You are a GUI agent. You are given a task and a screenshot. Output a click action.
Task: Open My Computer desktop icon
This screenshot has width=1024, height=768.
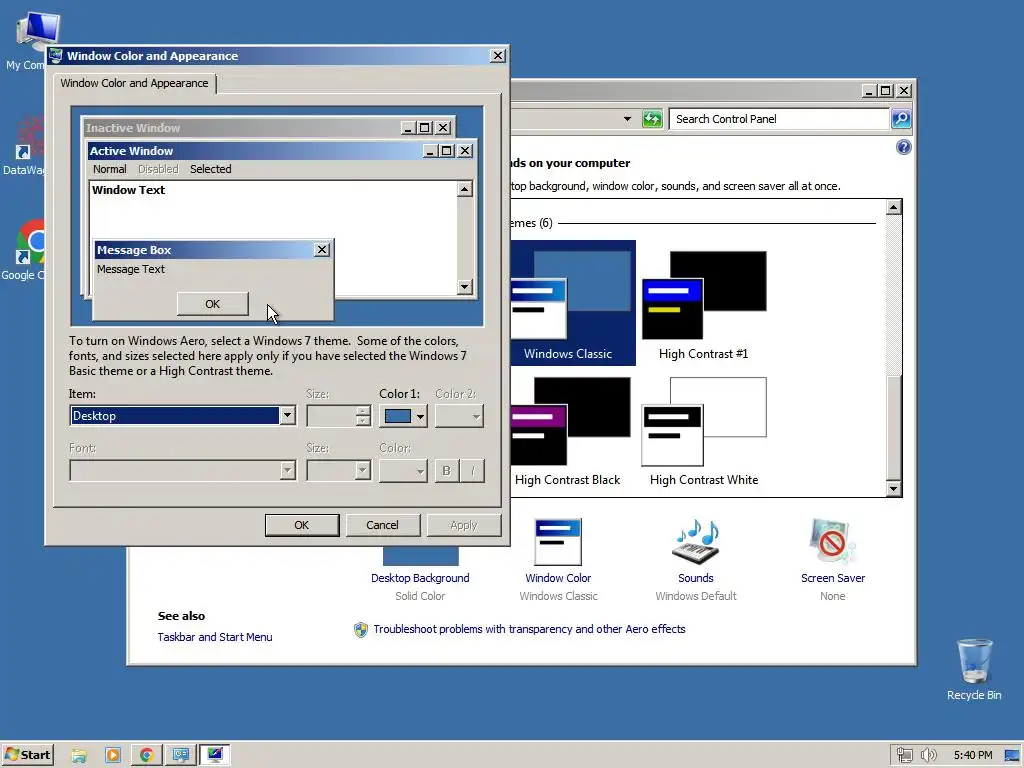coord(38,31)
